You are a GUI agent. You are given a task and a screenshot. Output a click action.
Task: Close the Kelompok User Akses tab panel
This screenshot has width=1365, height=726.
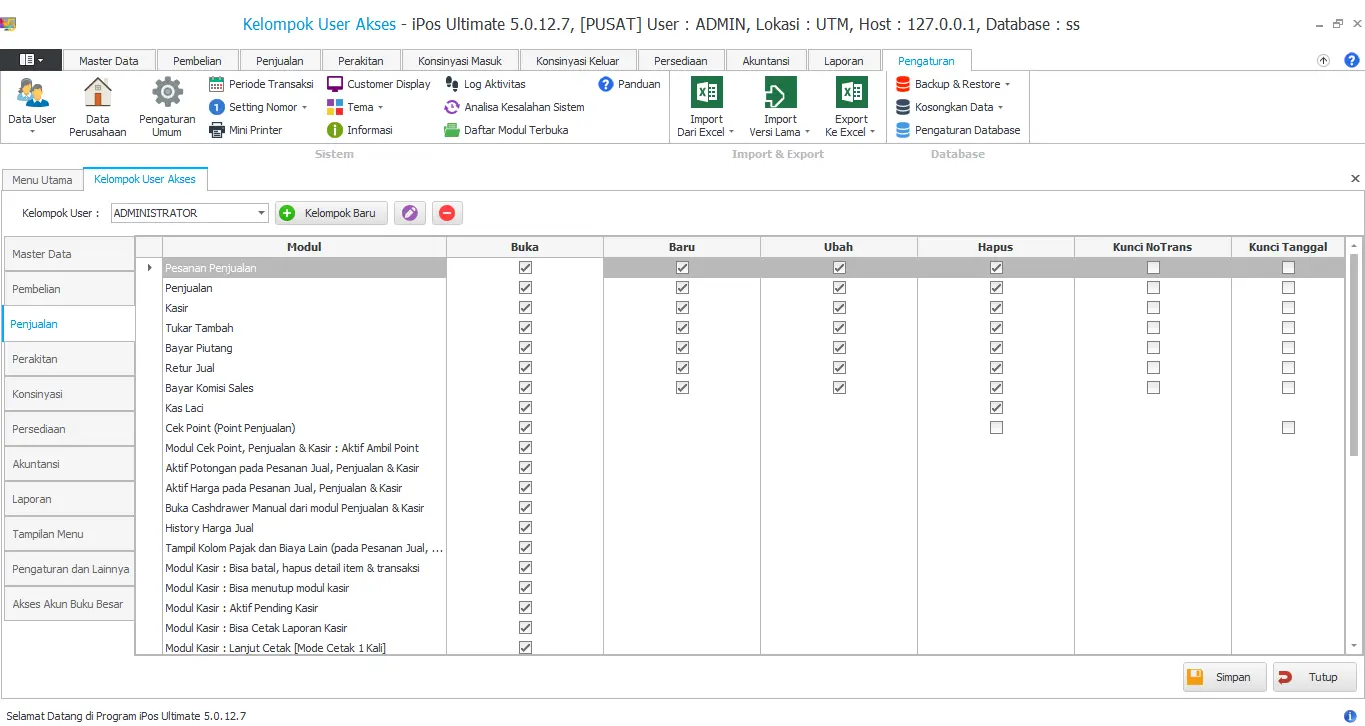pos(1355,179)
